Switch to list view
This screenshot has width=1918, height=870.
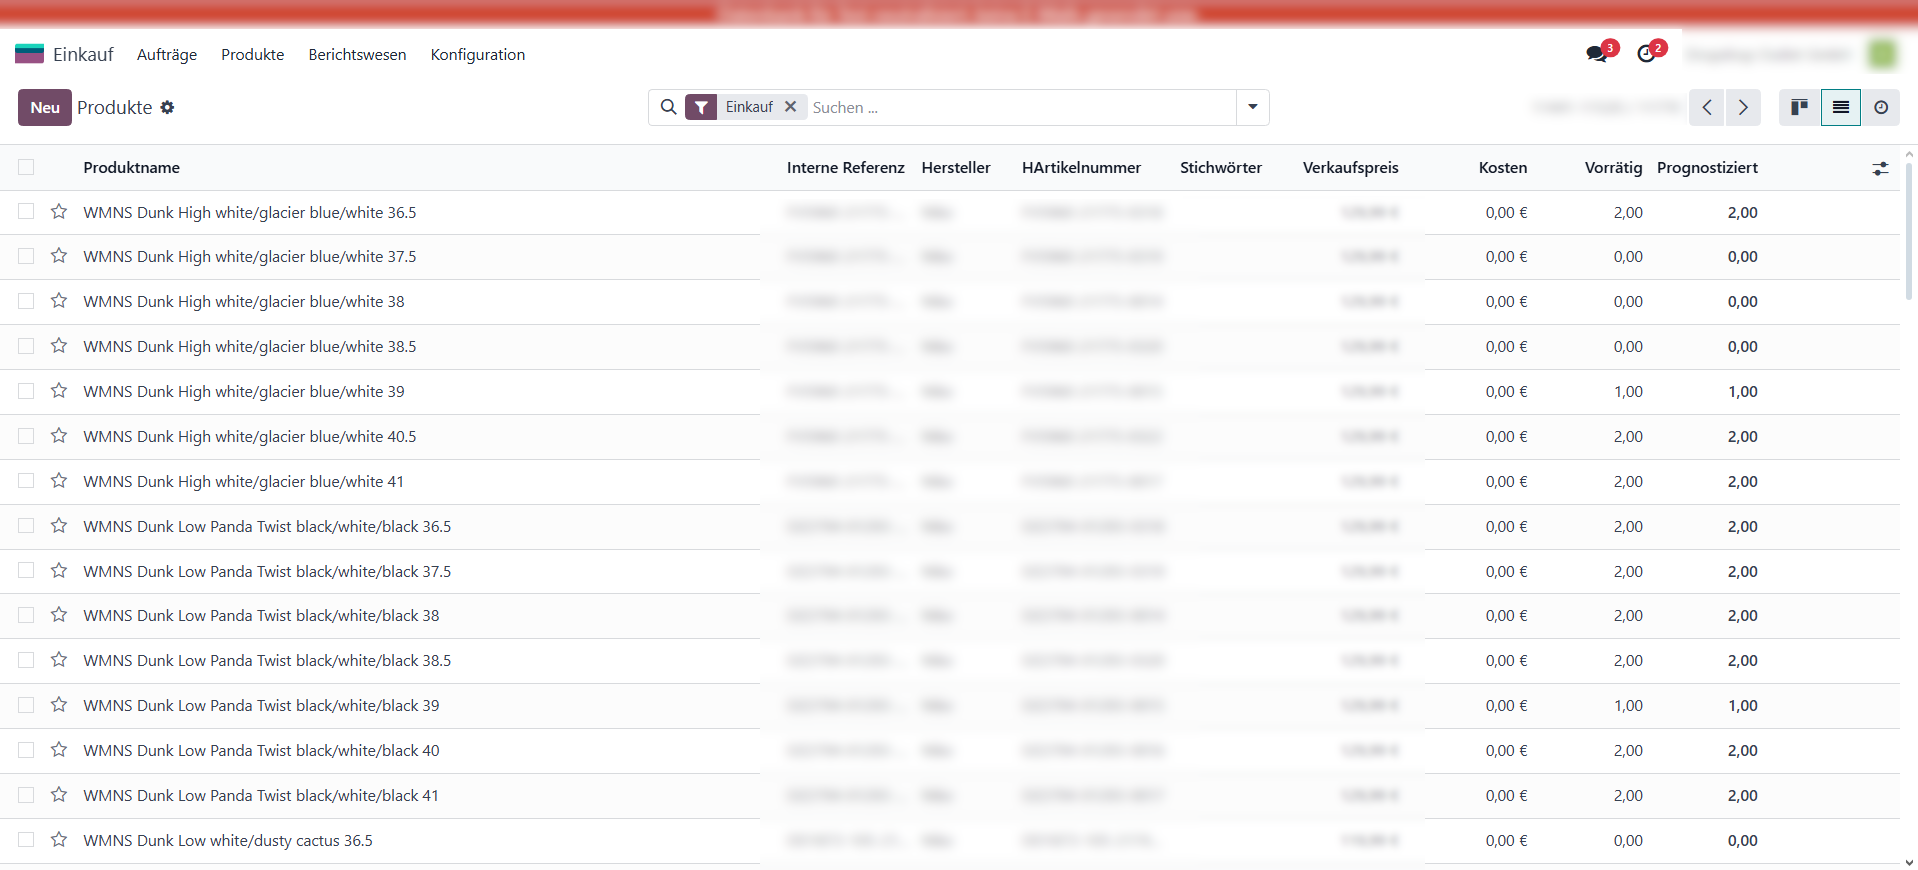coord(1840,107)
